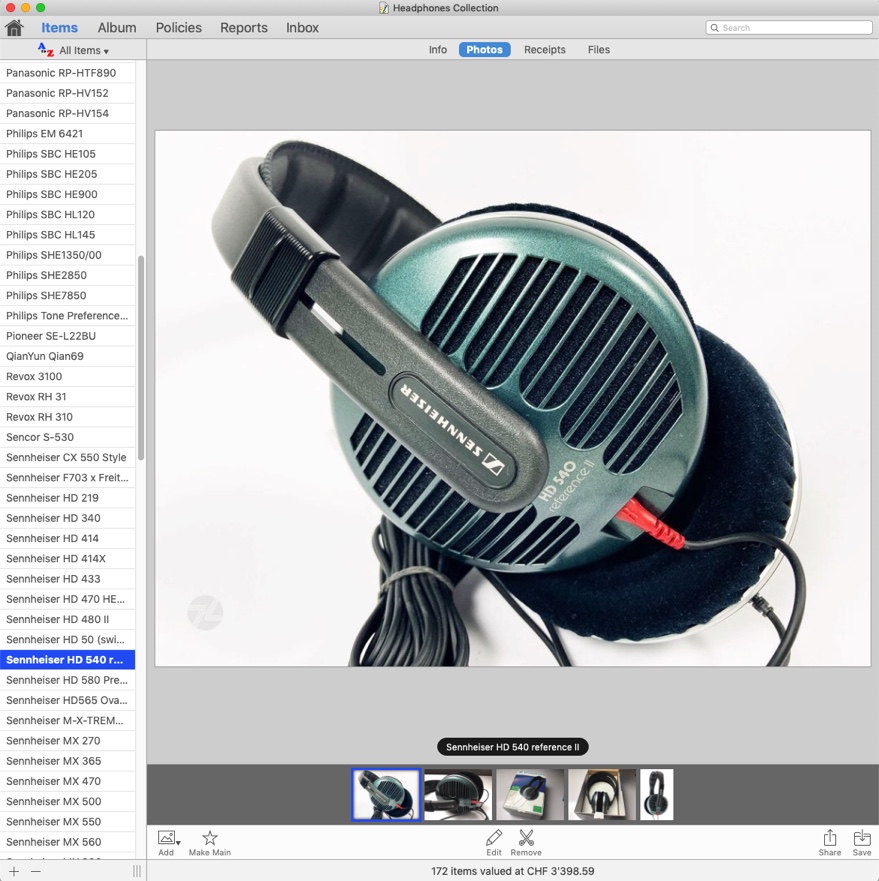The image size is (879, 881).
Task: Go to the Home screen icon
Action: pos(14,28)
